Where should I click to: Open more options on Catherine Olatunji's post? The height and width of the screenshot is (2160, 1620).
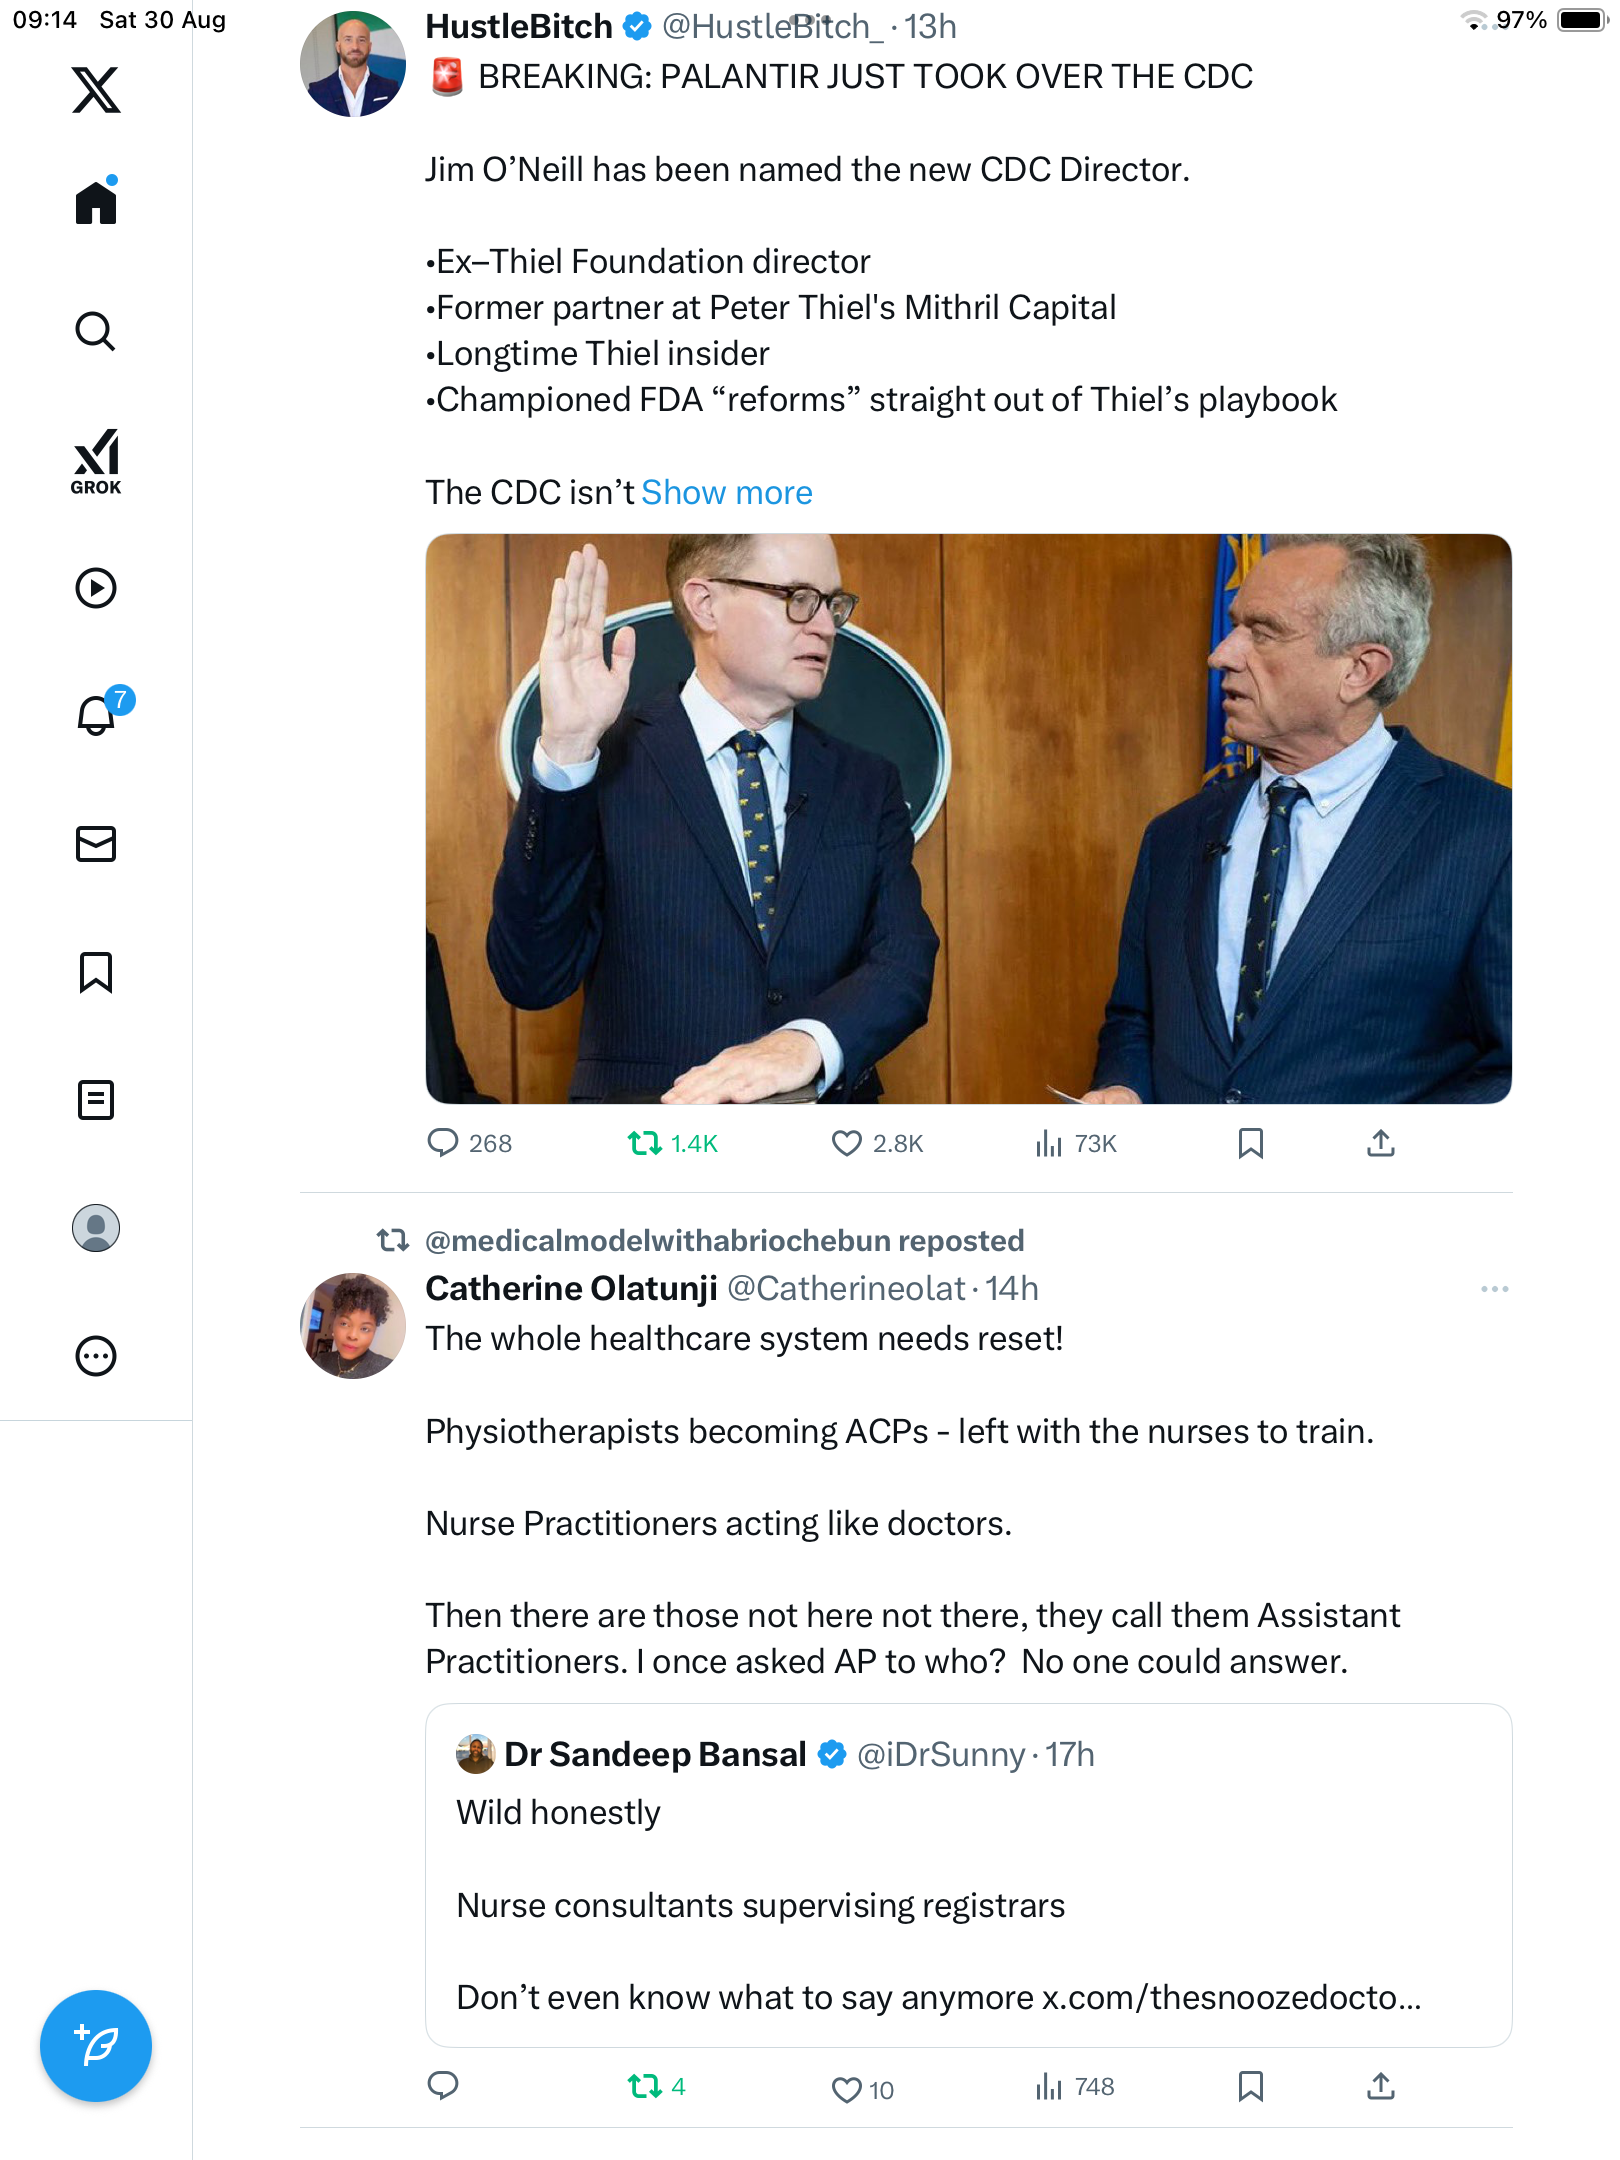click(x=1494, y=1289)
